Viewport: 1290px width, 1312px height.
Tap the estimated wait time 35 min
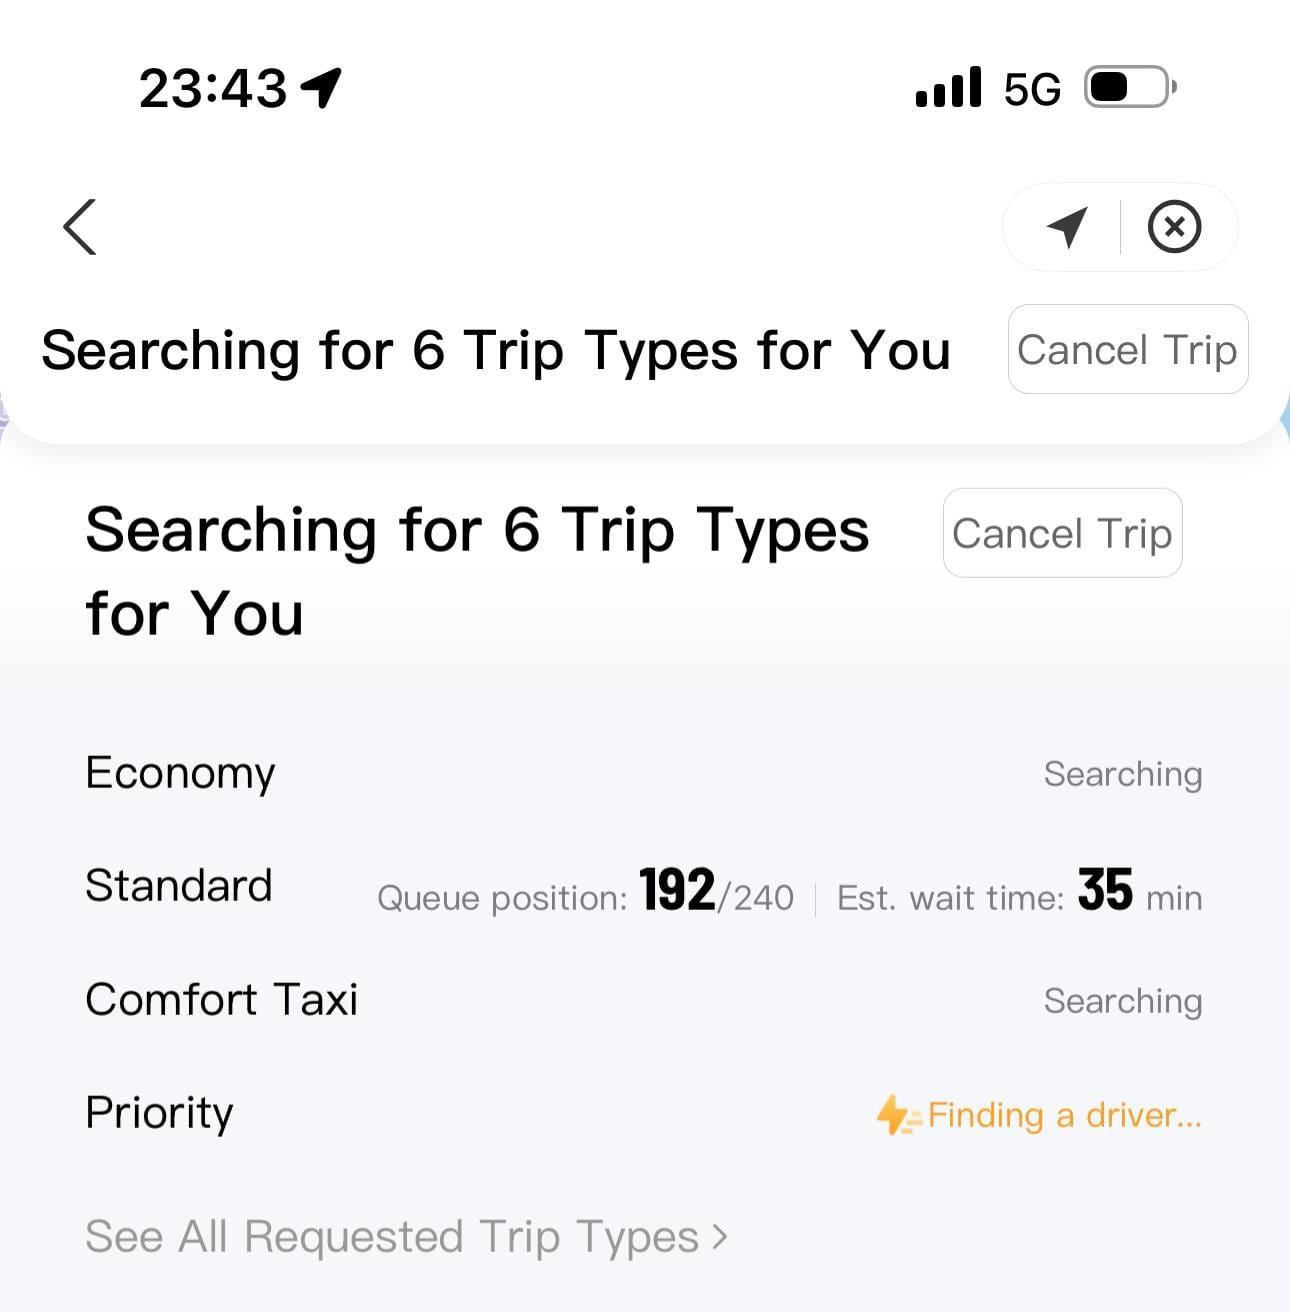coord(1019,893)
